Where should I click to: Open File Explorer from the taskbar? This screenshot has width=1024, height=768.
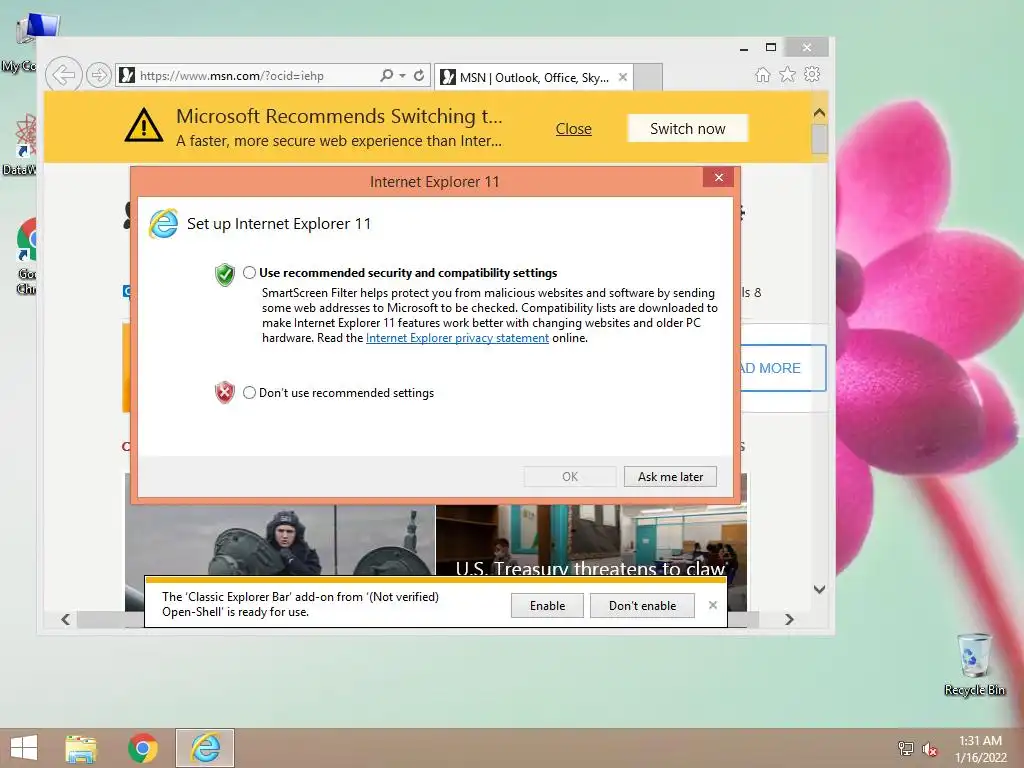(x=80, y=748)
